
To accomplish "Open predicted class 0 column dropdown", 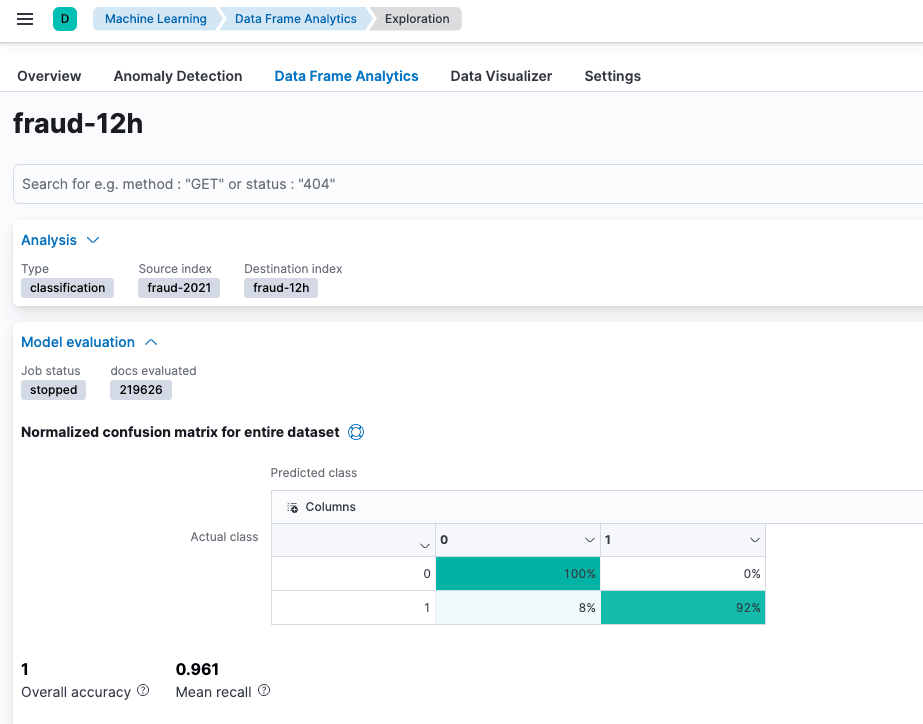I will [589, 540].
